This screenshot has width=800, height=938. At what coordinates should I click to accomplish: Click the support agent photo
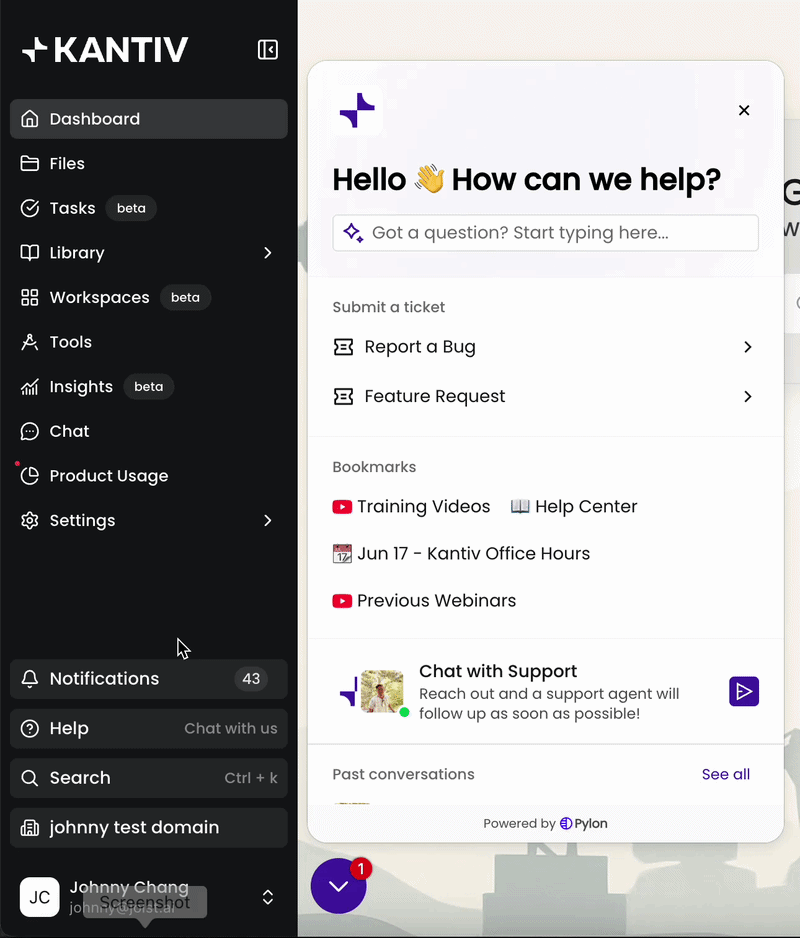tap(382, 692)
